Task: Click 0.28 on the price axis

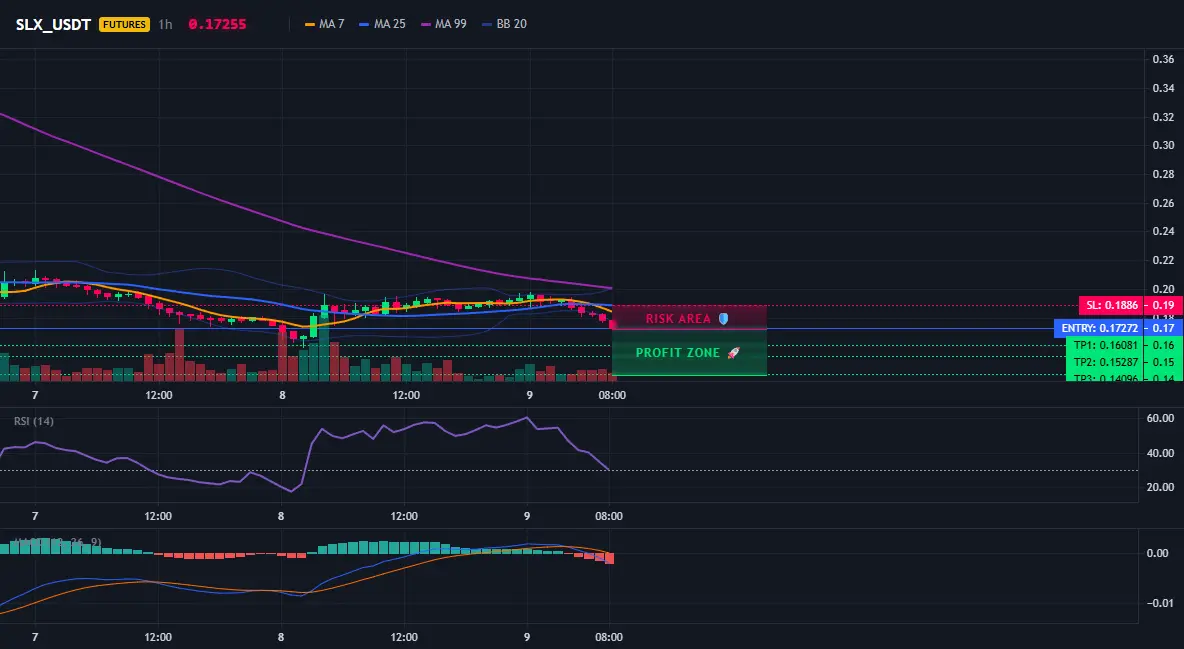Action: click(1164, 175)
